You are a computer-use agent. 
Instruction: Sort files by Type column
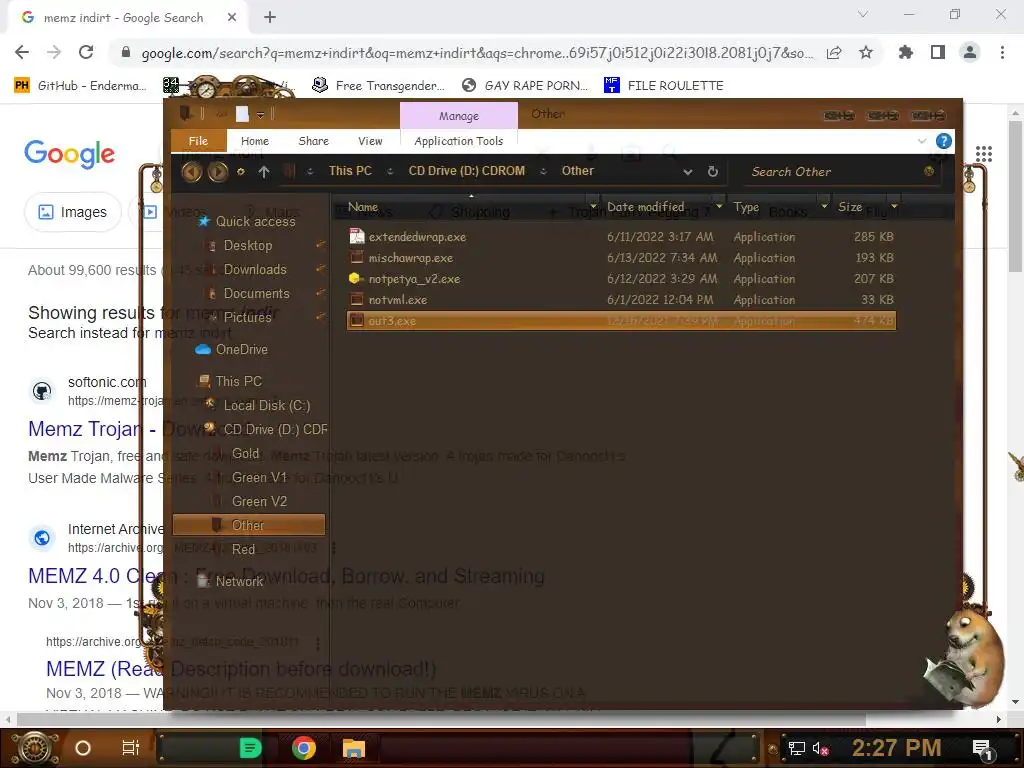(746, 207)
